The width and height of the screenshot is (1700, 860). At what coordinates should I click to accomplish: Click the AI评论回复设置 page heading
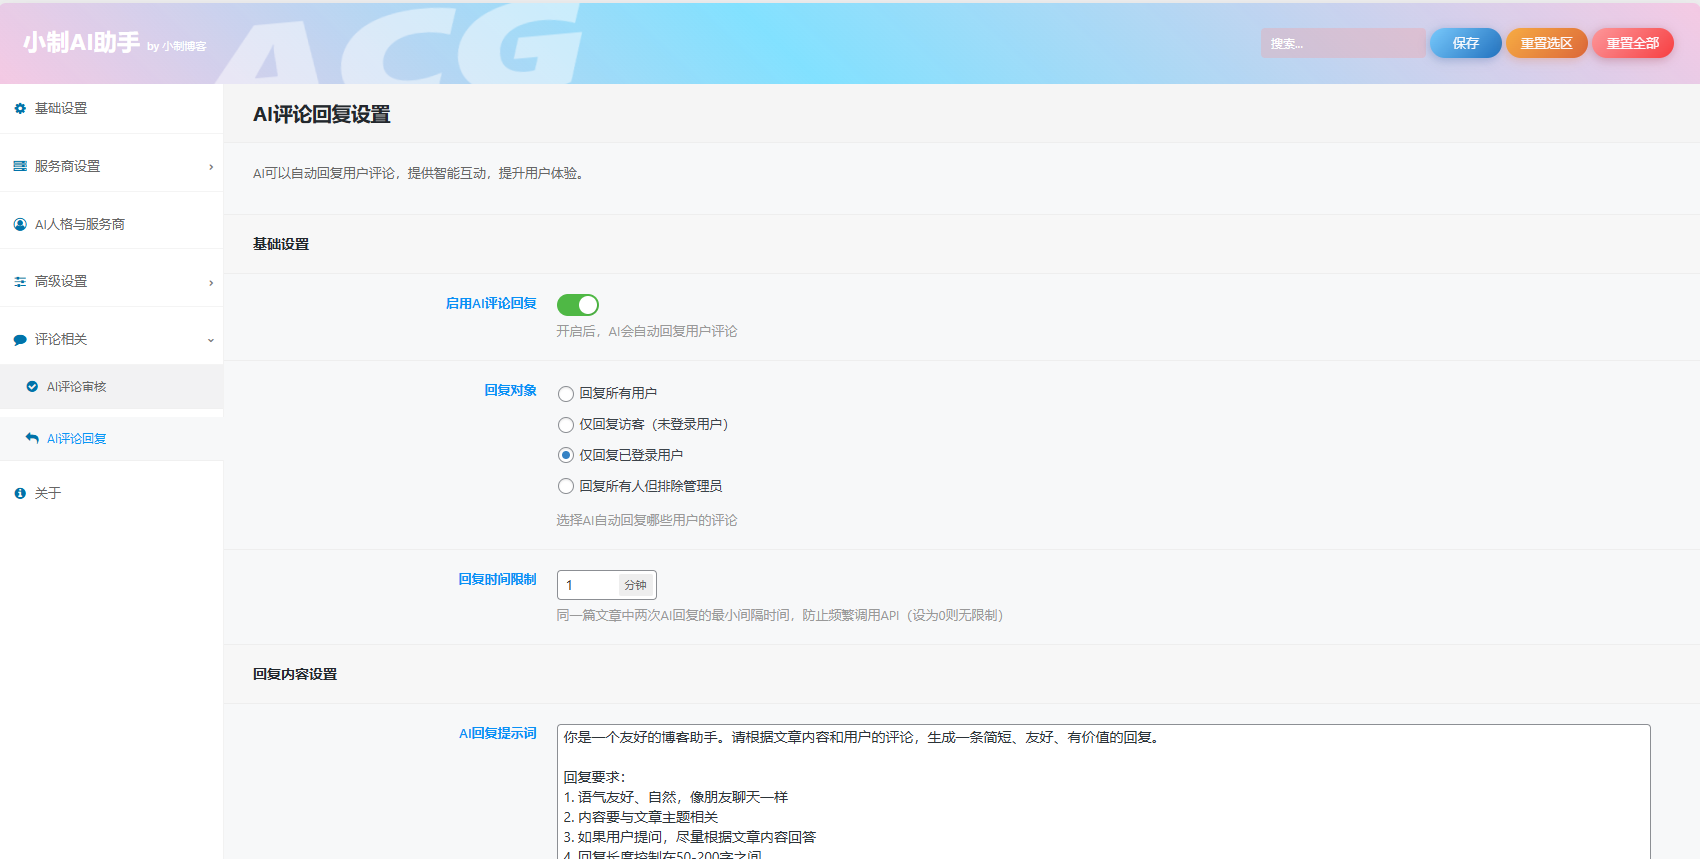322,114
